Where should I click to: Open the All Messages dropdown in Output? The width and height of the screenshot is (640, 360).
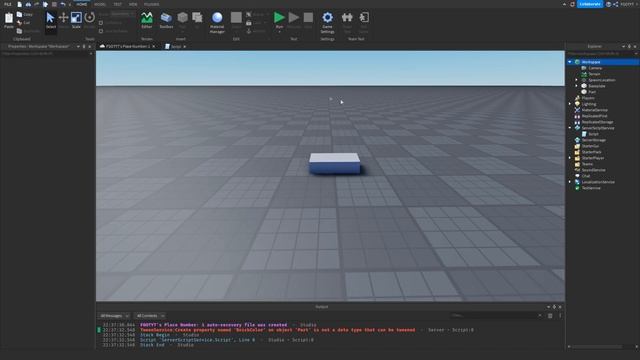(x=115, y=316)
